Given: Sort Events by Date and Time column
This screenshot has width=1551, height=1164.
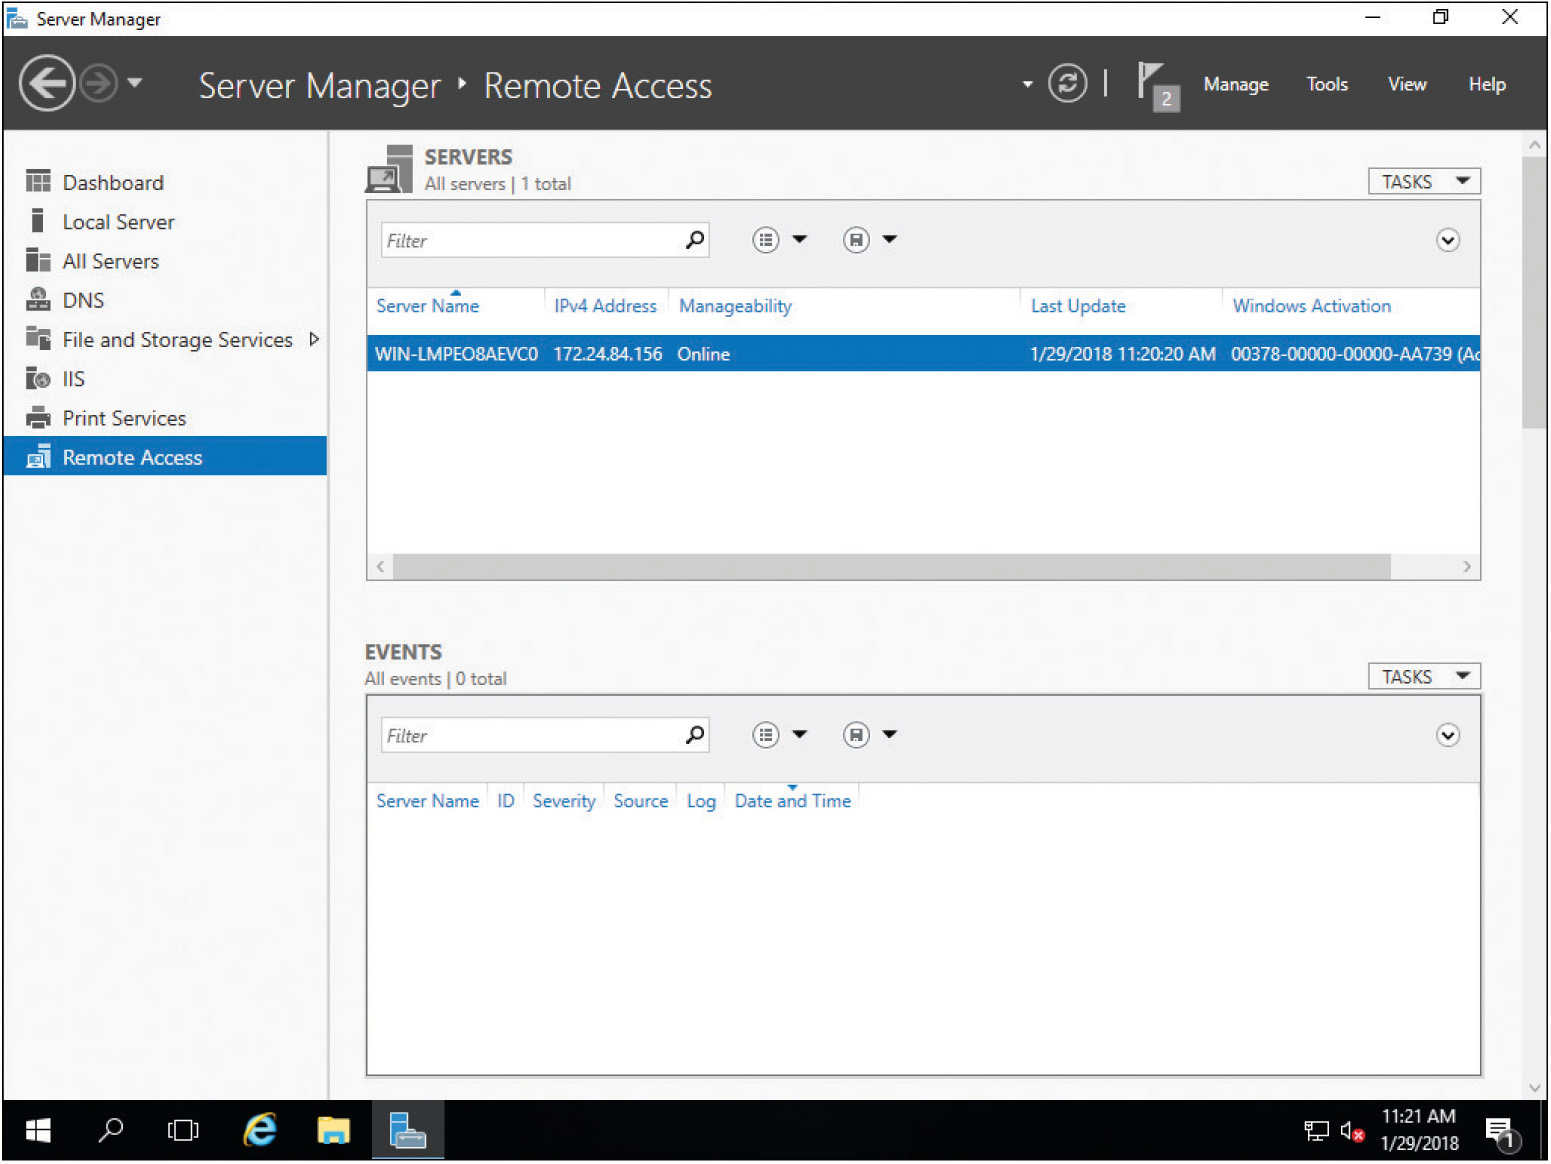Looking at the screenshot, I should coord(793,801).
